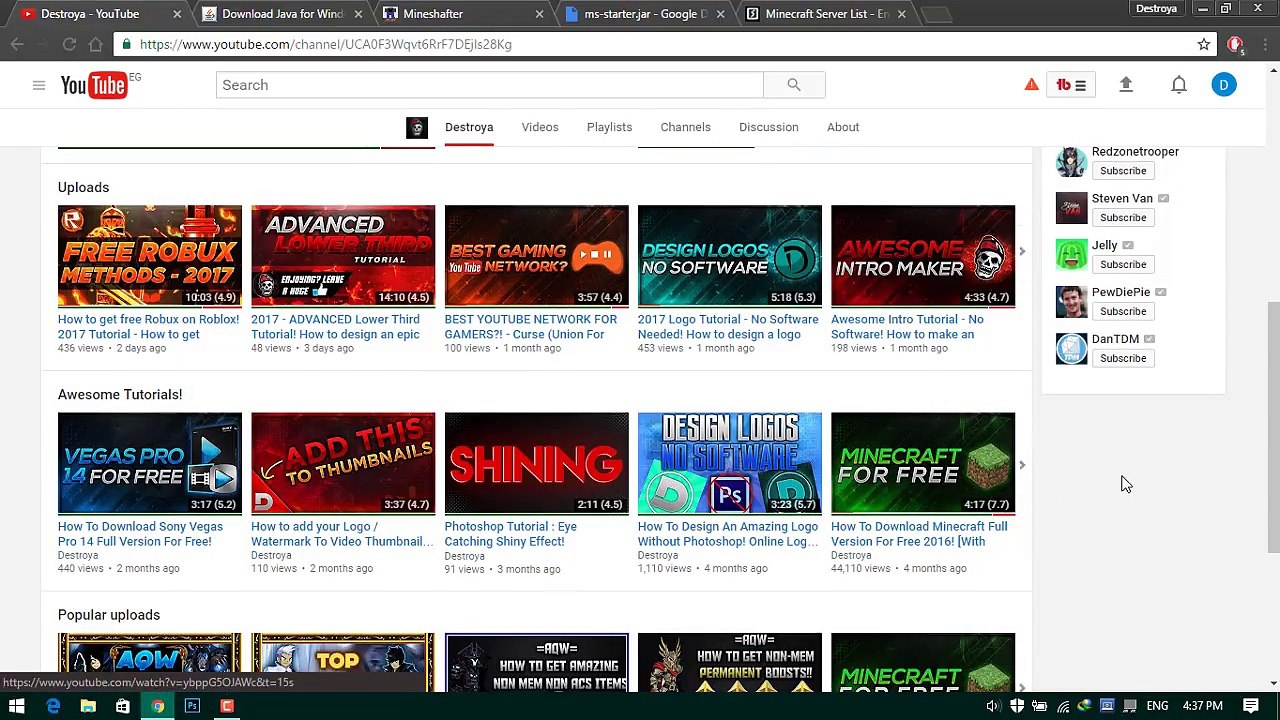This screenshot has width=1280, height=720.
Task: Open the notifications bell
Action: [x=1179, y=85]
